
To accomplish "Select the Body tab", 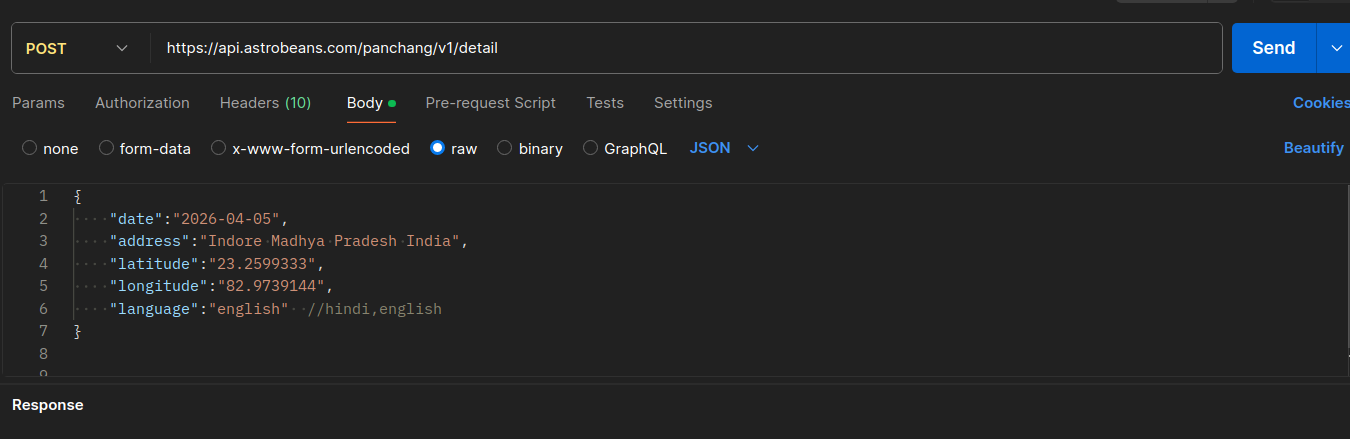I will [x=365, y=103].
